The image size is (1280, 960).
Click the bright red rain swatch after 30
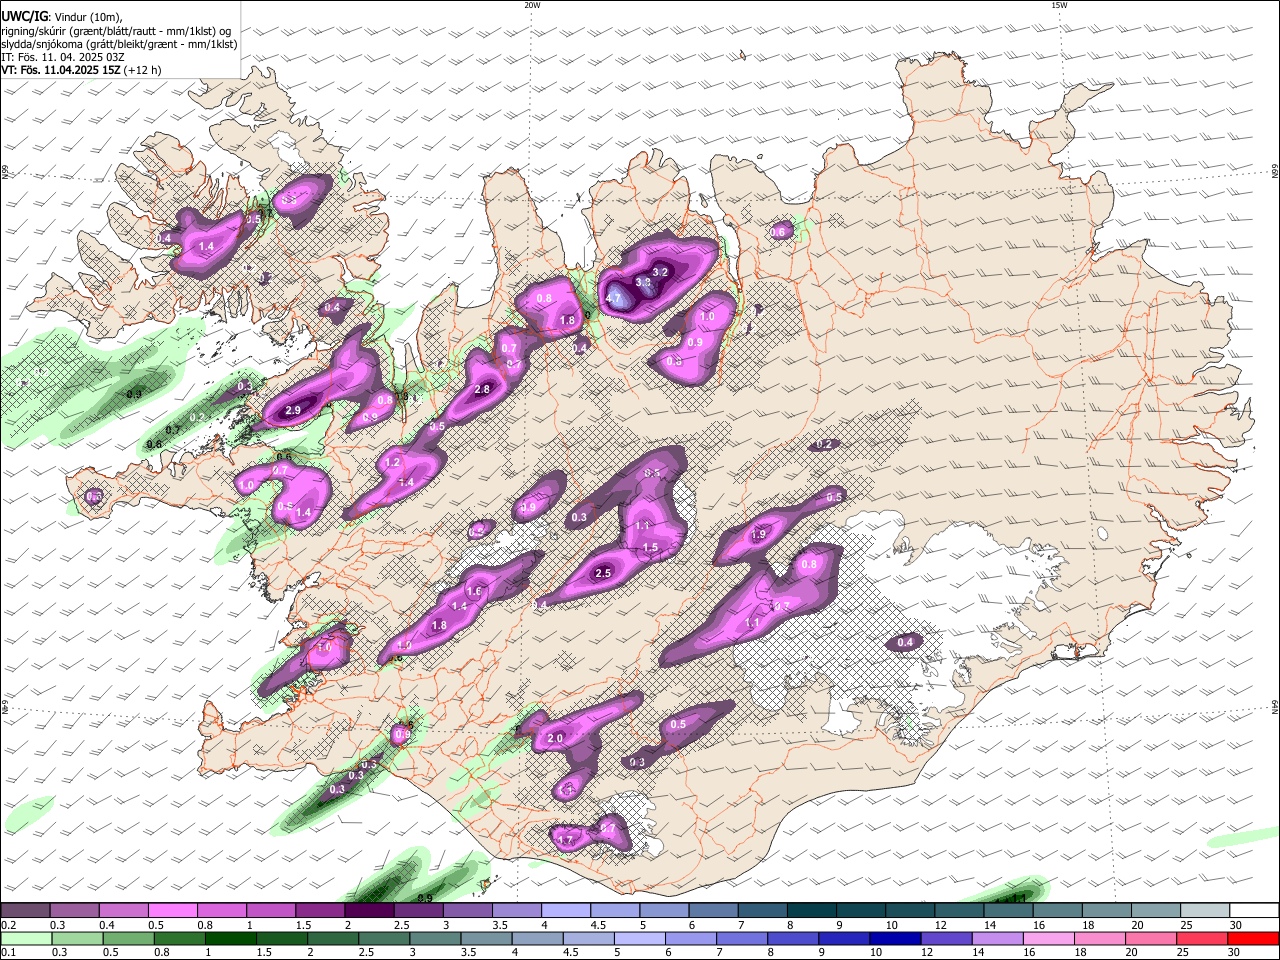pos(1252,939)
